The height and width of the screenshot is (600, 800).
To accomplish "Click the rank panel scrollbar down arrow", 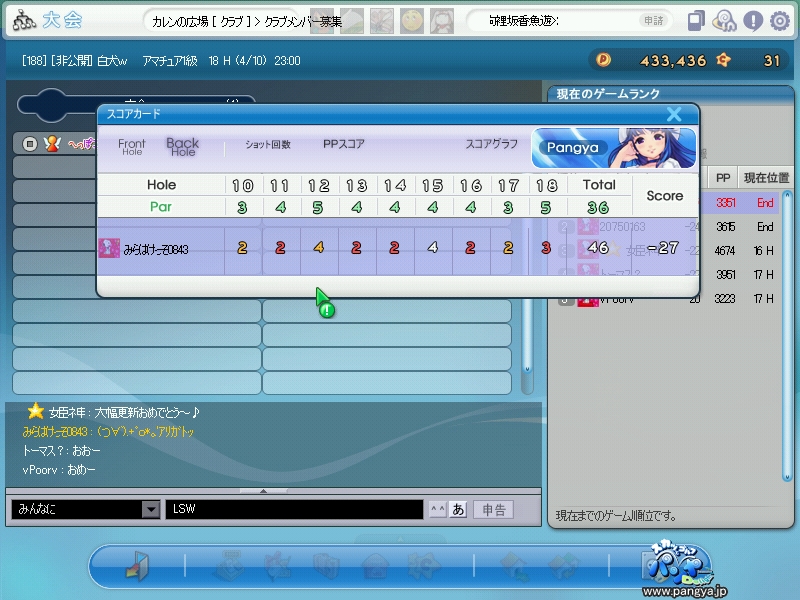I will coord(787,477).
